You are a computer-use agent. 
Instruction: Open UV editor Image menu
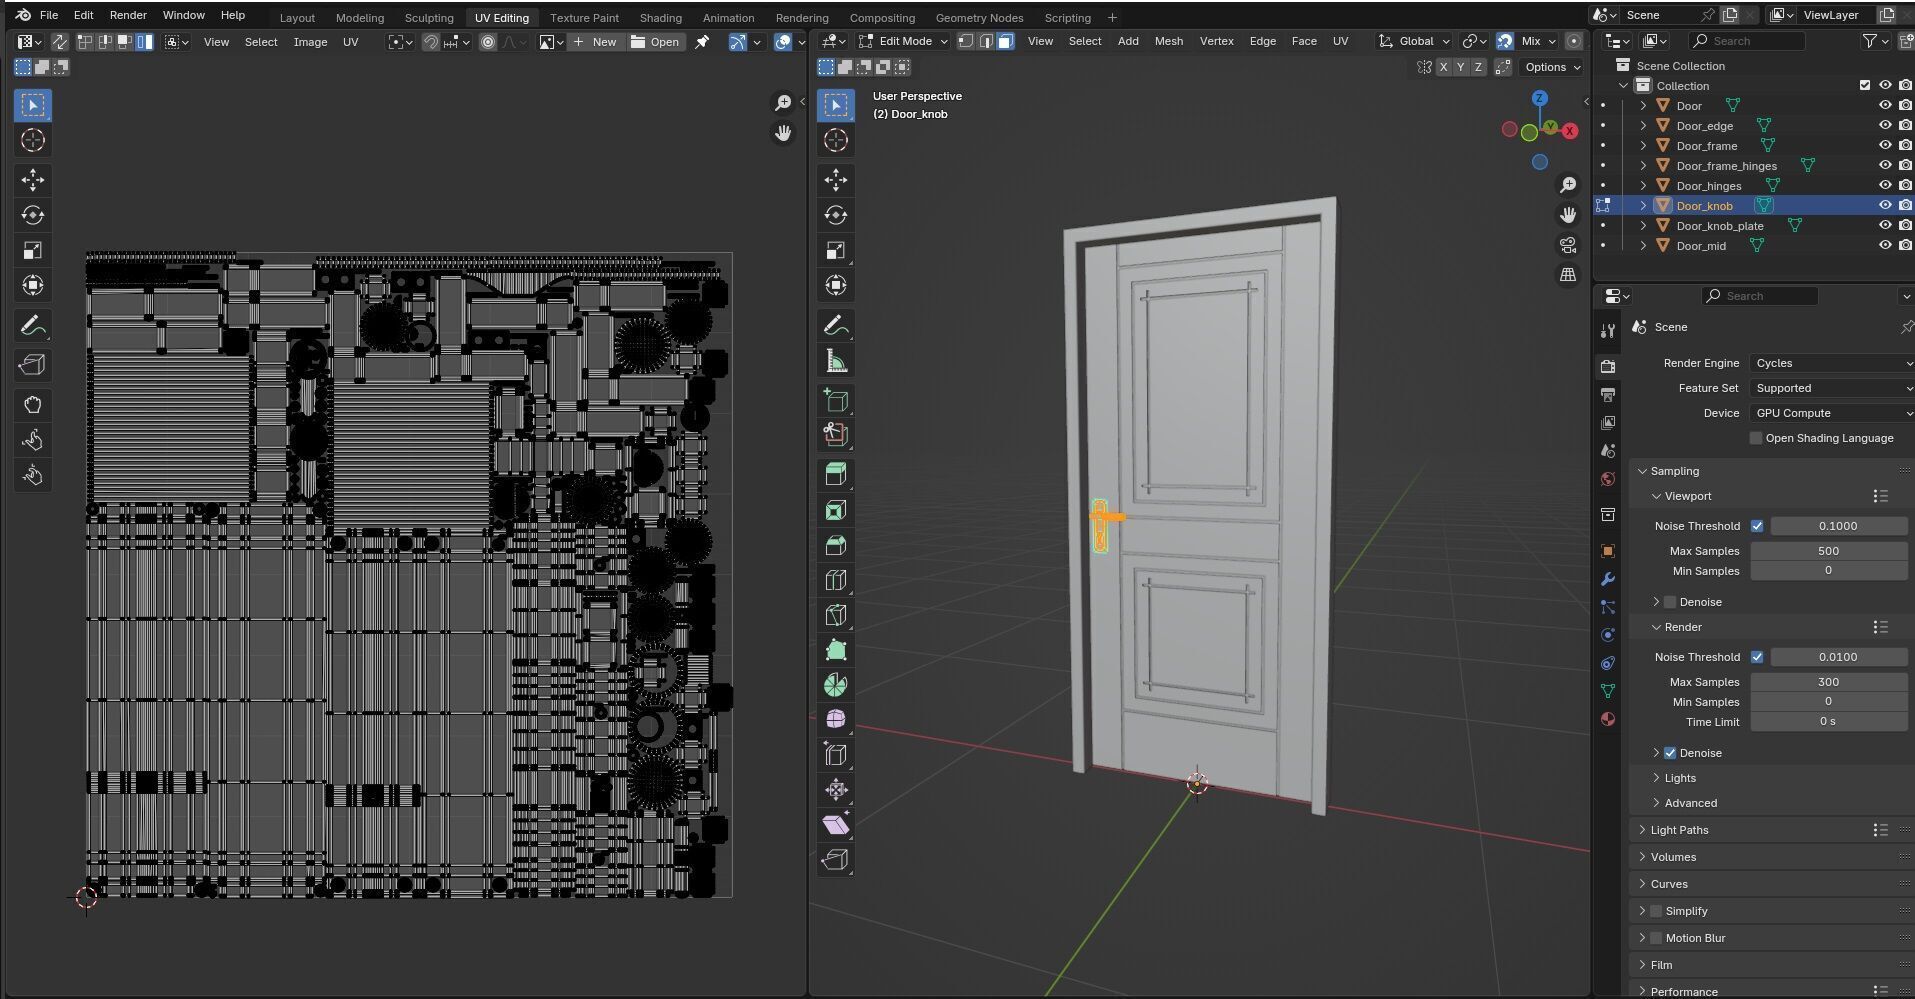(x=310, y=42)
